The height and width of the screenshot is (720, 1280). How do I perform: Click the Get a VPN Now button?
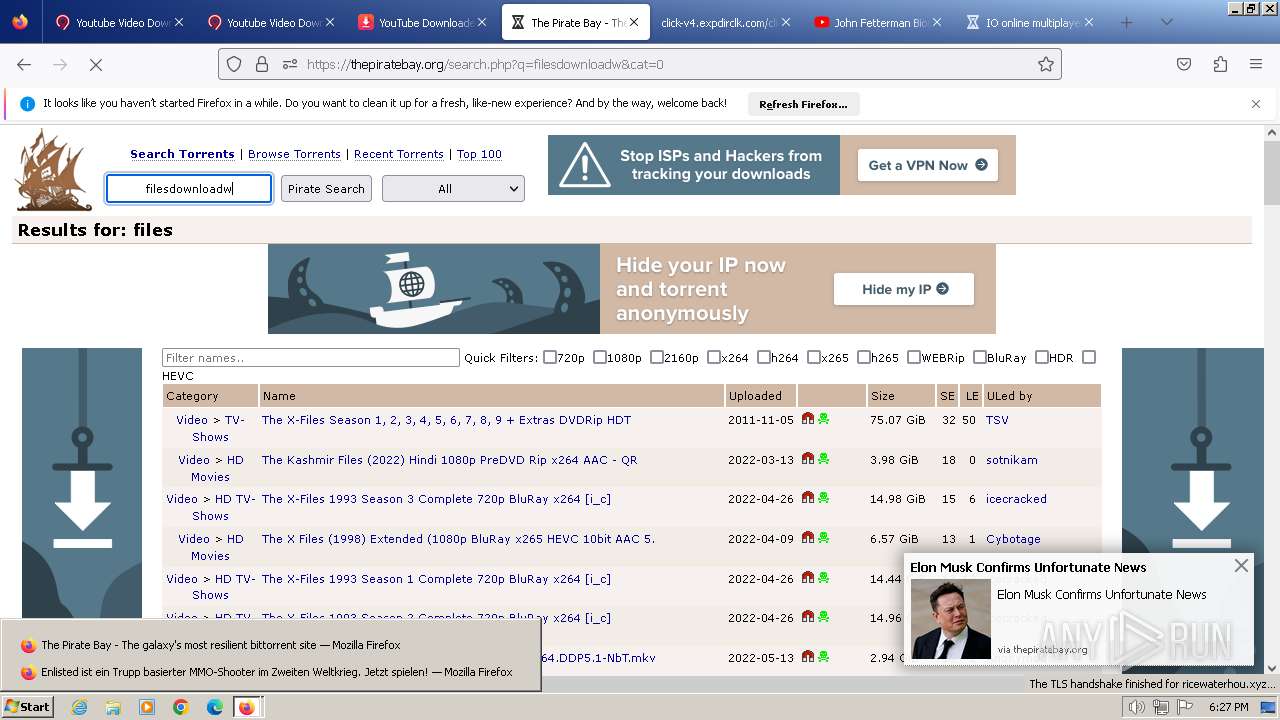927,165
